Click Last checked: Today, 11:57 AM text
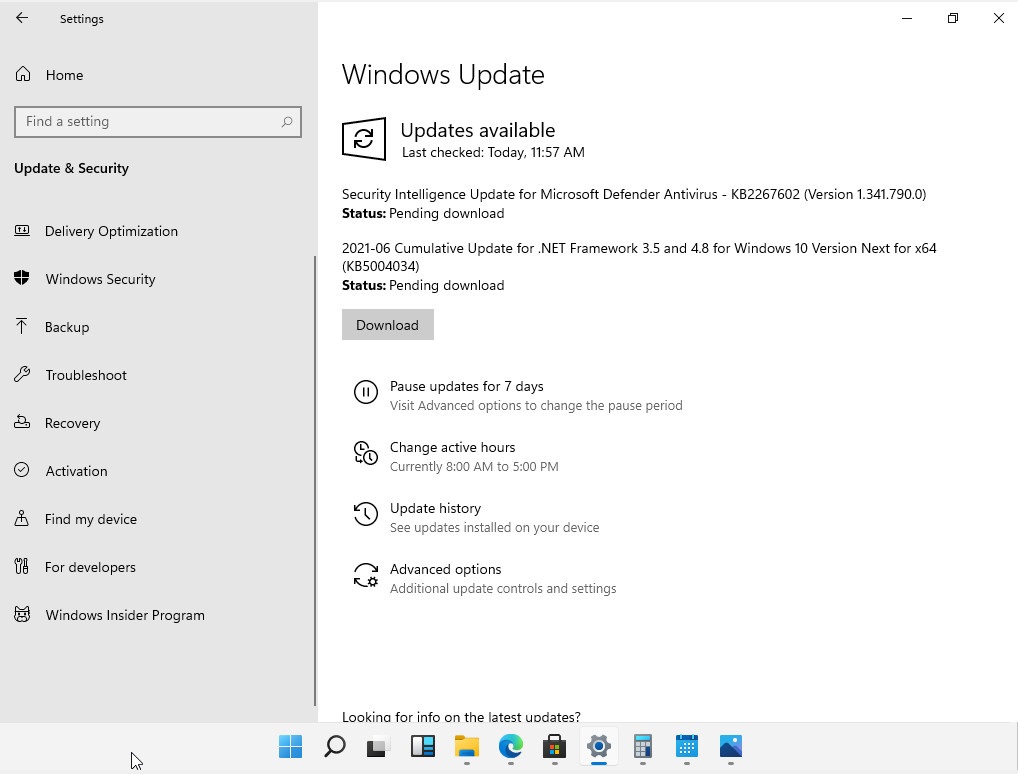The width and height of the screenshot is (1018, 774). tap(493, 153)
